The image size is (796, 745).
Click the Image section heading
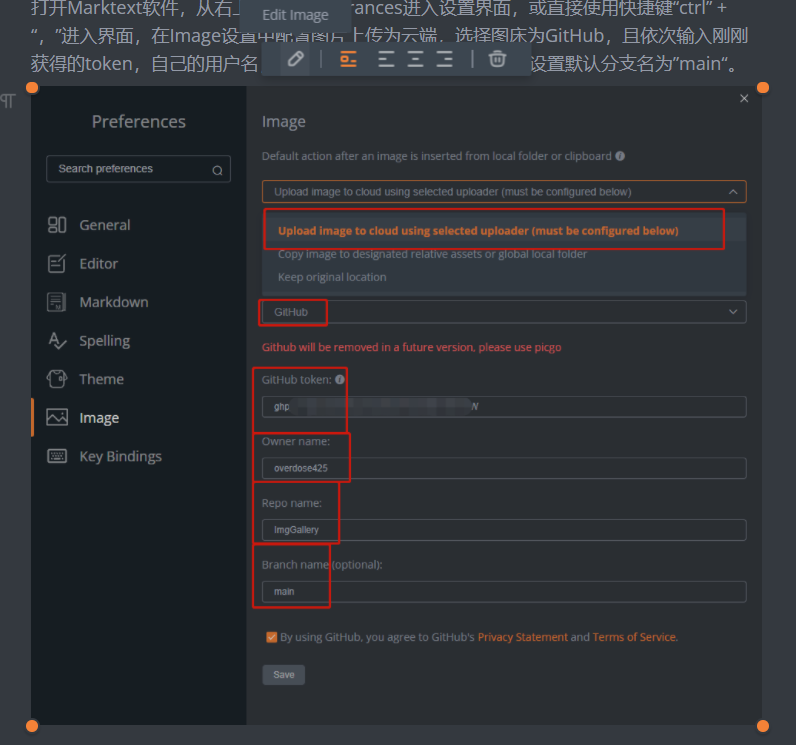[x=283, y=122]
